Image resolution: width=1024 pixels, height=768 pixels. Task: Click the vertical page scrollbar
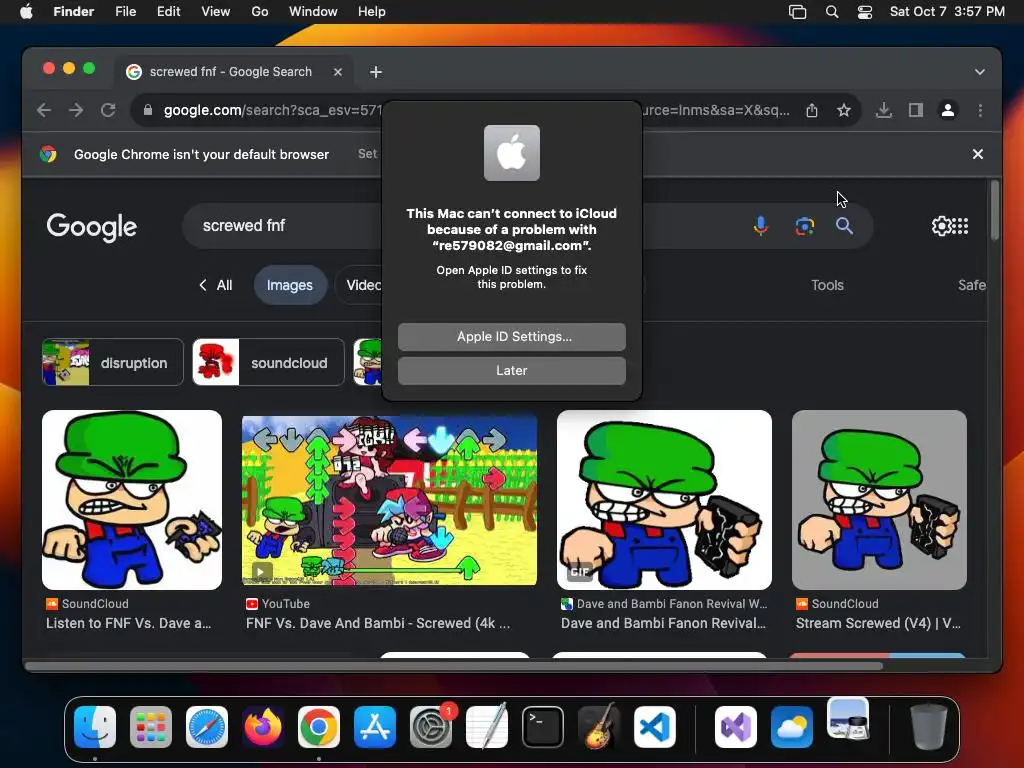995,210
